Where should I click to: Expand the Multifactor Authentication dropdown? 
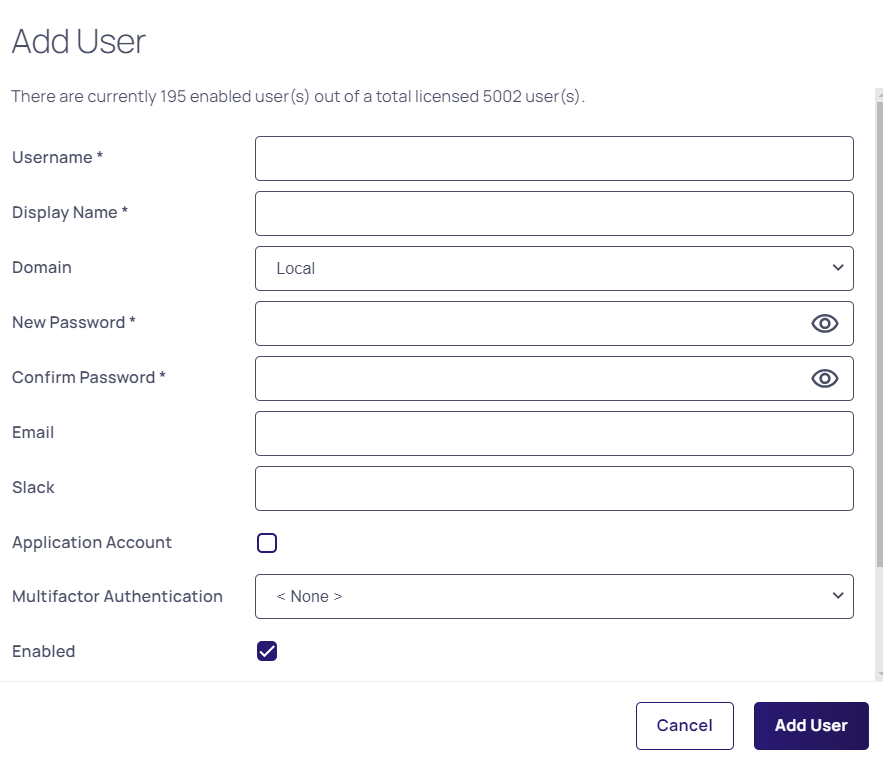(554, 596)
